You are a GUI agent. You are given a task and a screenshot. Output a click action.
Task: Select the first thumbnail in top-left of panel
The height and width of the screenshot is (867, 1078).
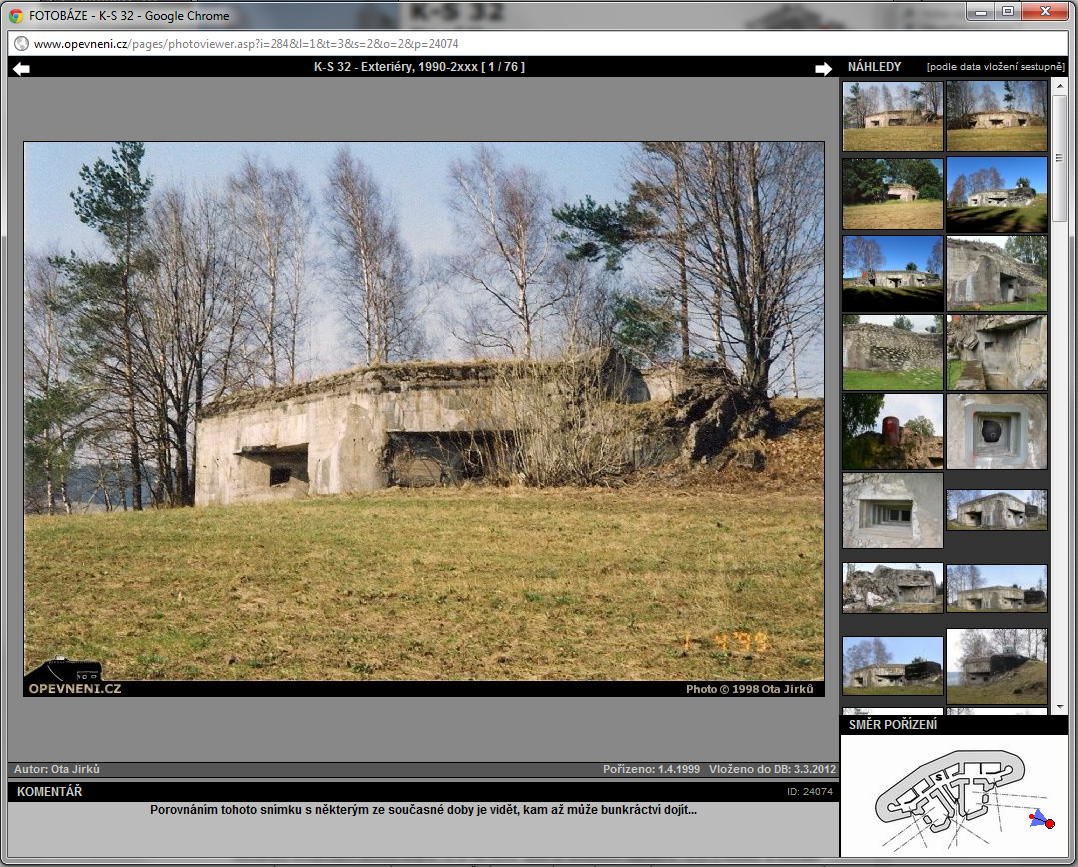892,116
